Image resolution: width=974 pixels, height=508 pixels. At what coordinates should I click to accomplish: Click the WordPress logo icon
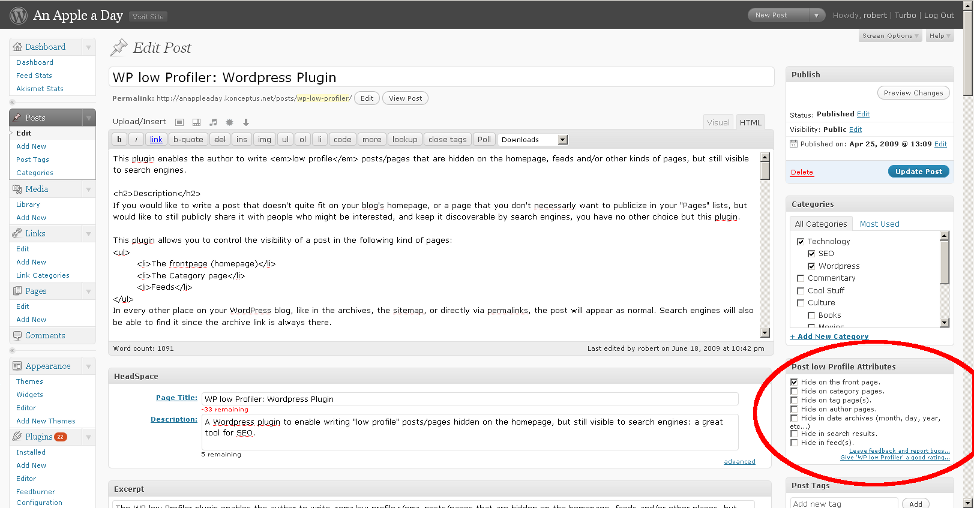19,15
